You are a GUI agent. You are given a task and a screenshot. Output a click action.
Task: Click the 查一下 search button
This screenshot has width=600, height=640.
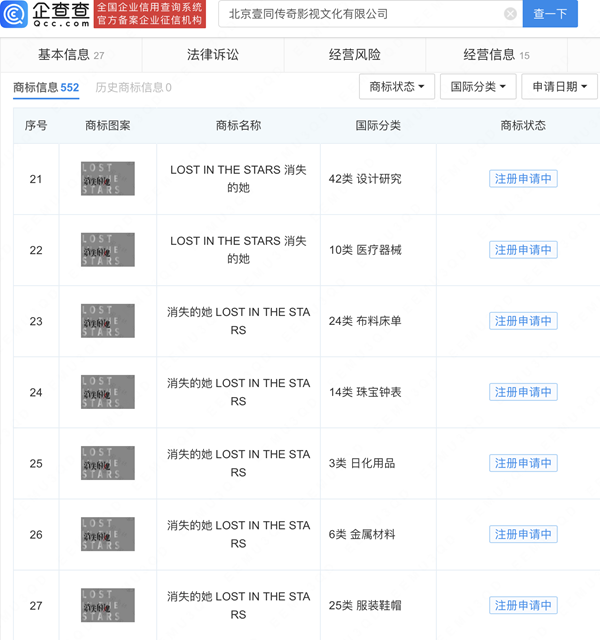550,14
